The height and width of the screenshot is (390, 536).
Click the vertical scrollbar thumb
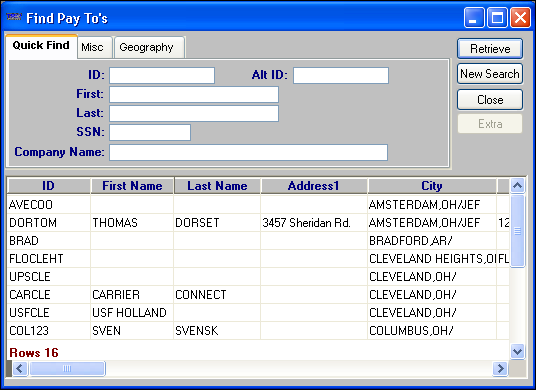point(517,231)
